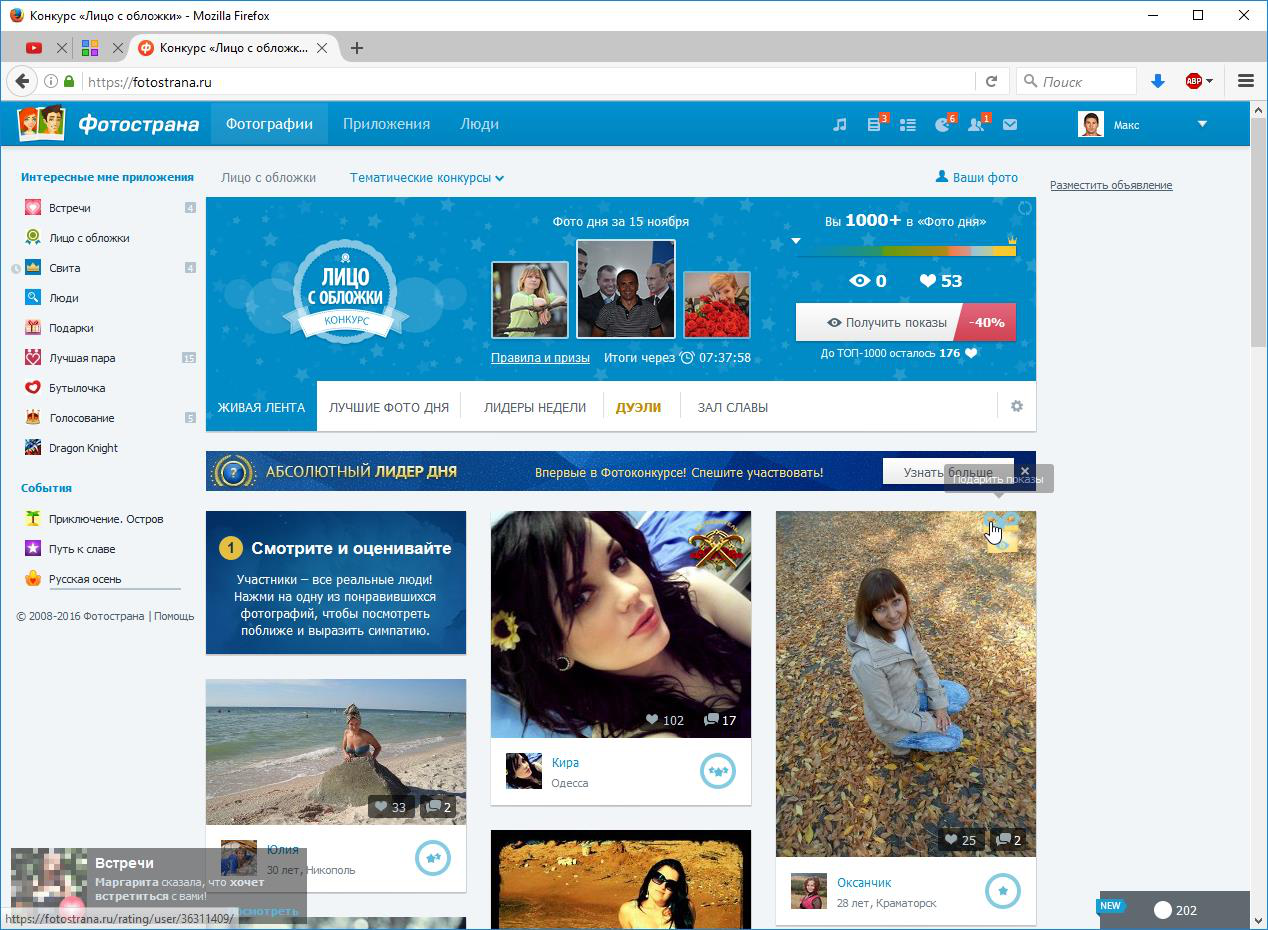Screen dimensions: 1268x930
Task: Follow the Правила и призы link
Action: (x=540, y=358)
